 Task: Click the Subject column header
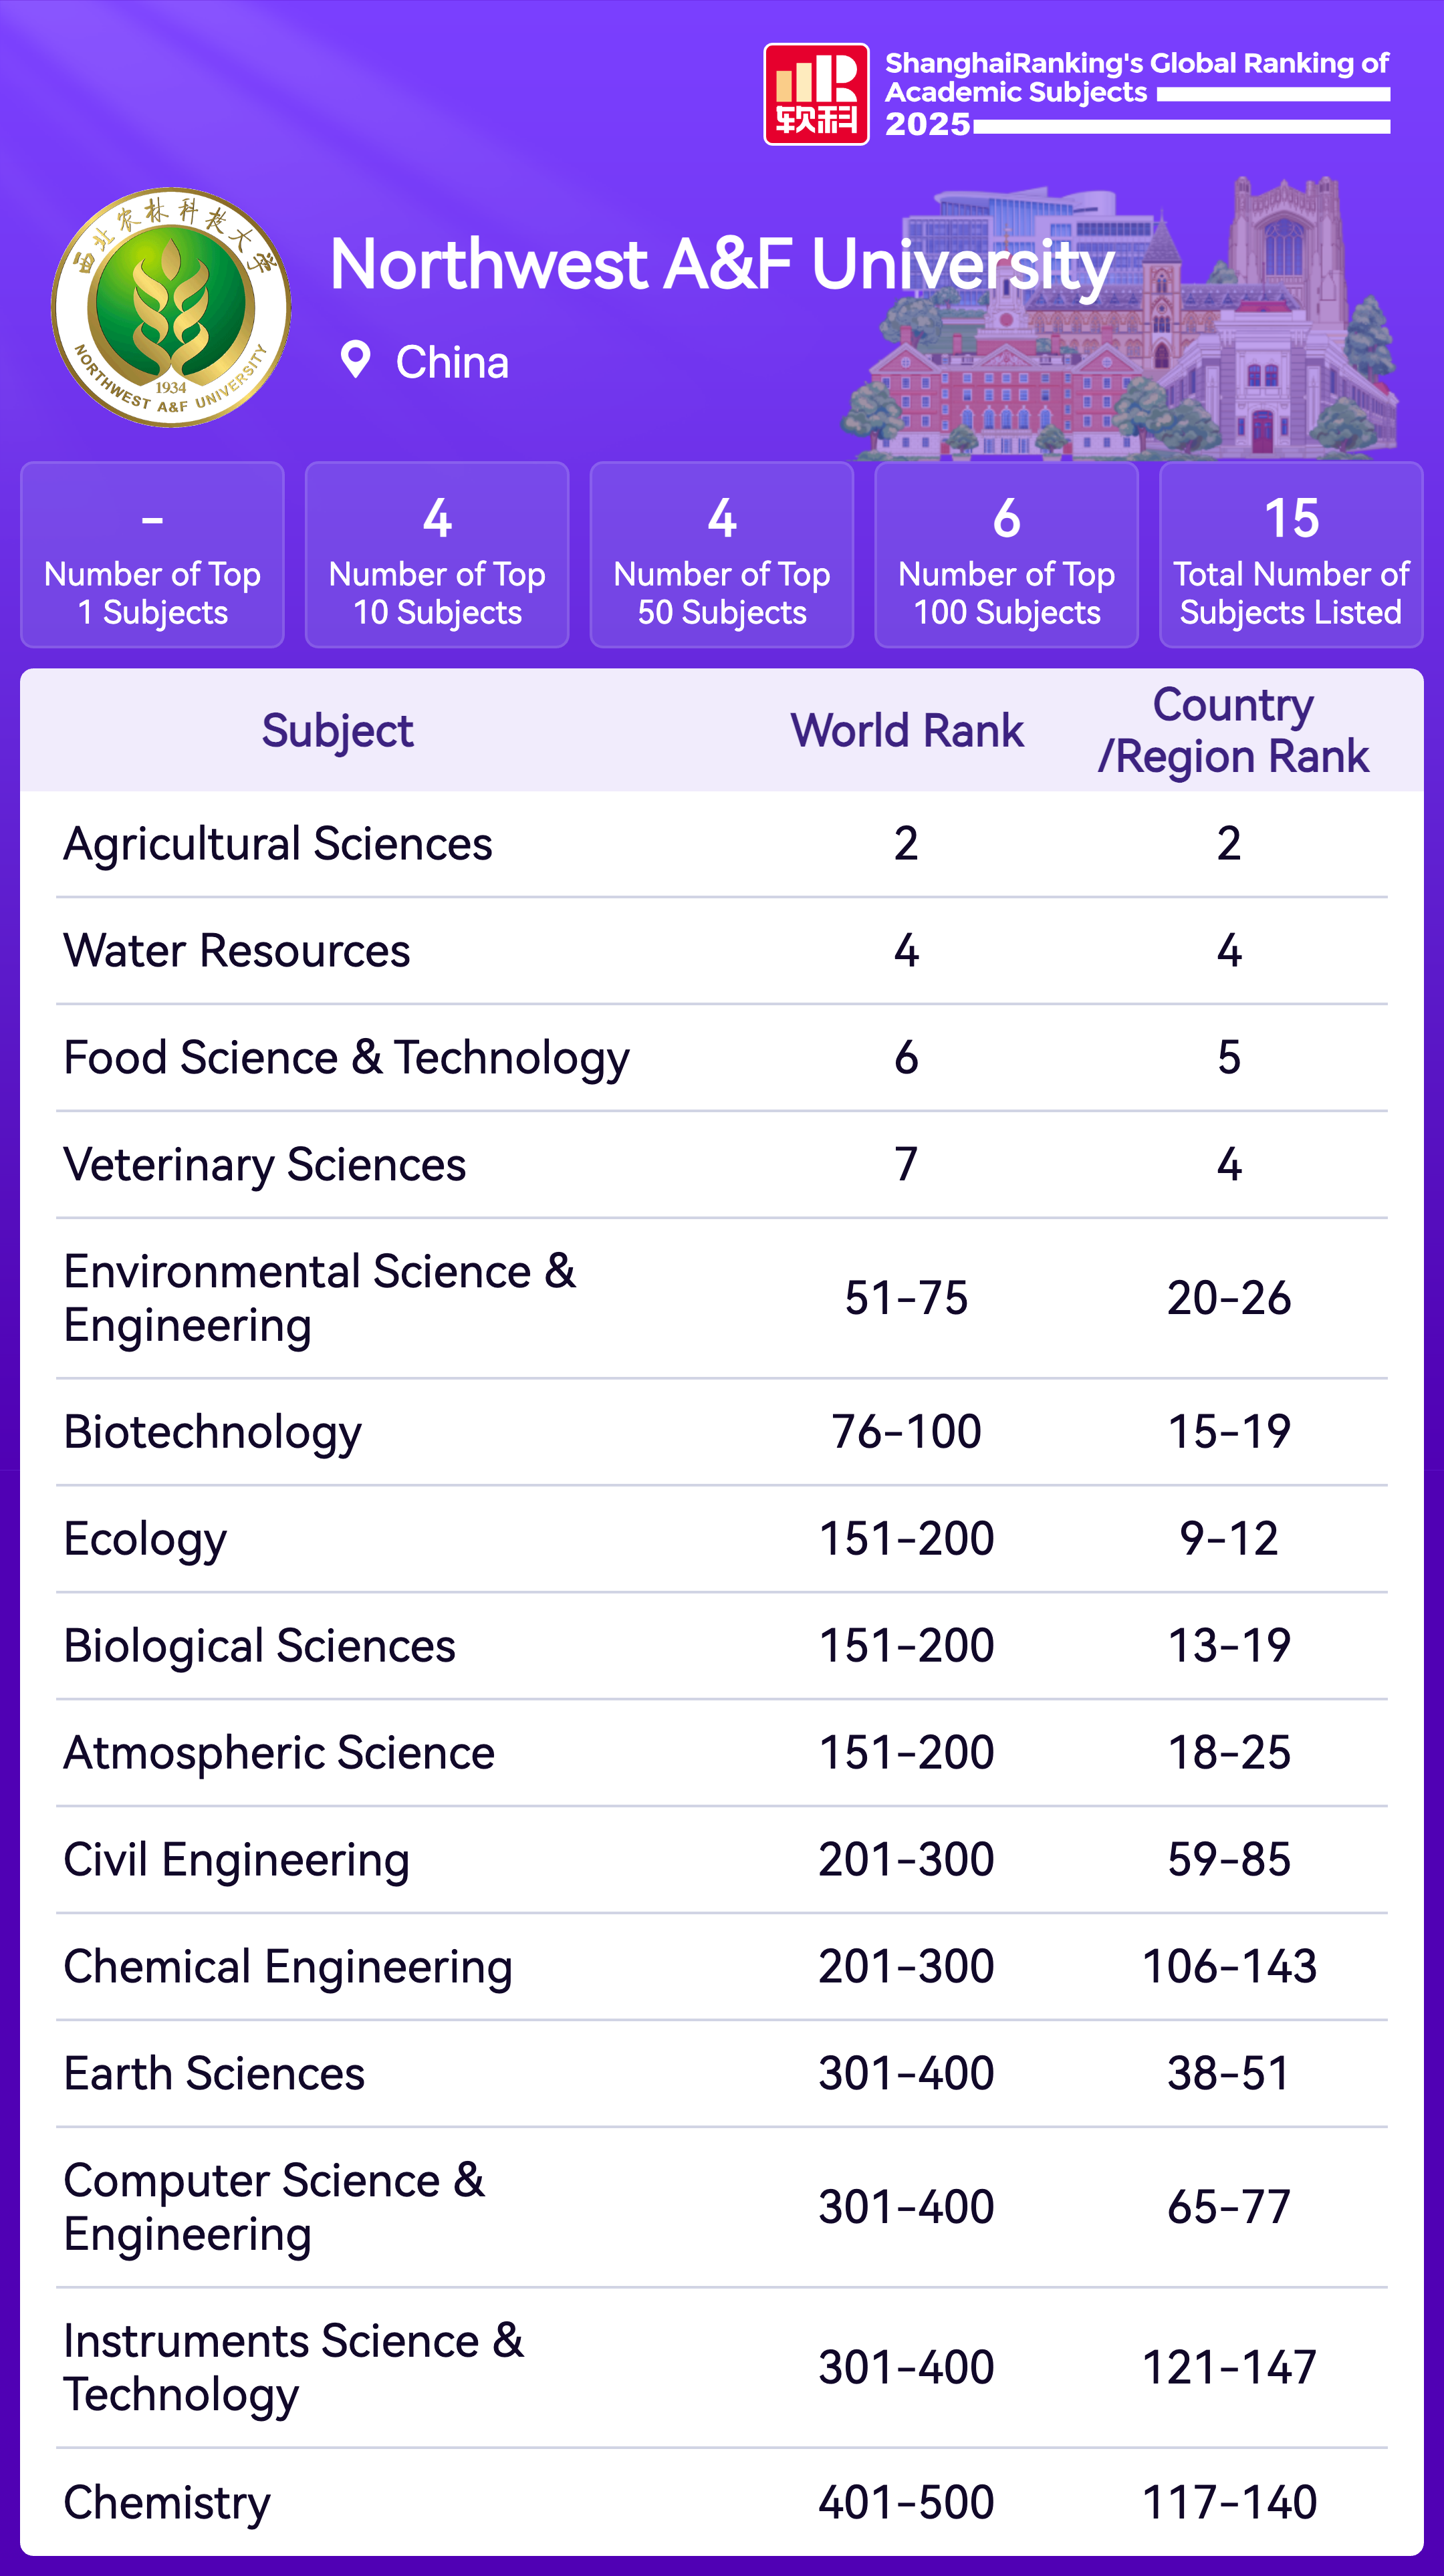point(337,731)
